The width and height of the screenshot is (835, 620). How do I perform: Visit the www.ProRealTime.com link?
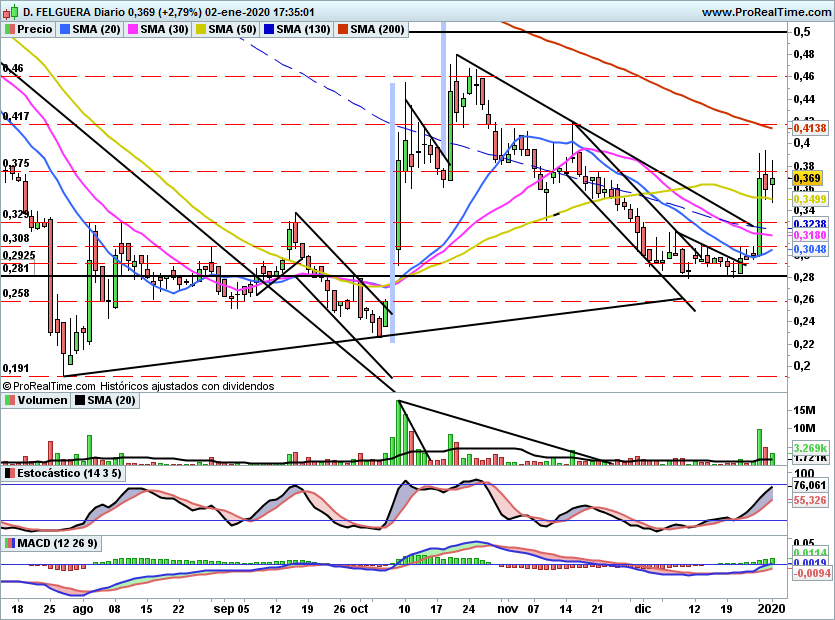click(x=766, y=12)
